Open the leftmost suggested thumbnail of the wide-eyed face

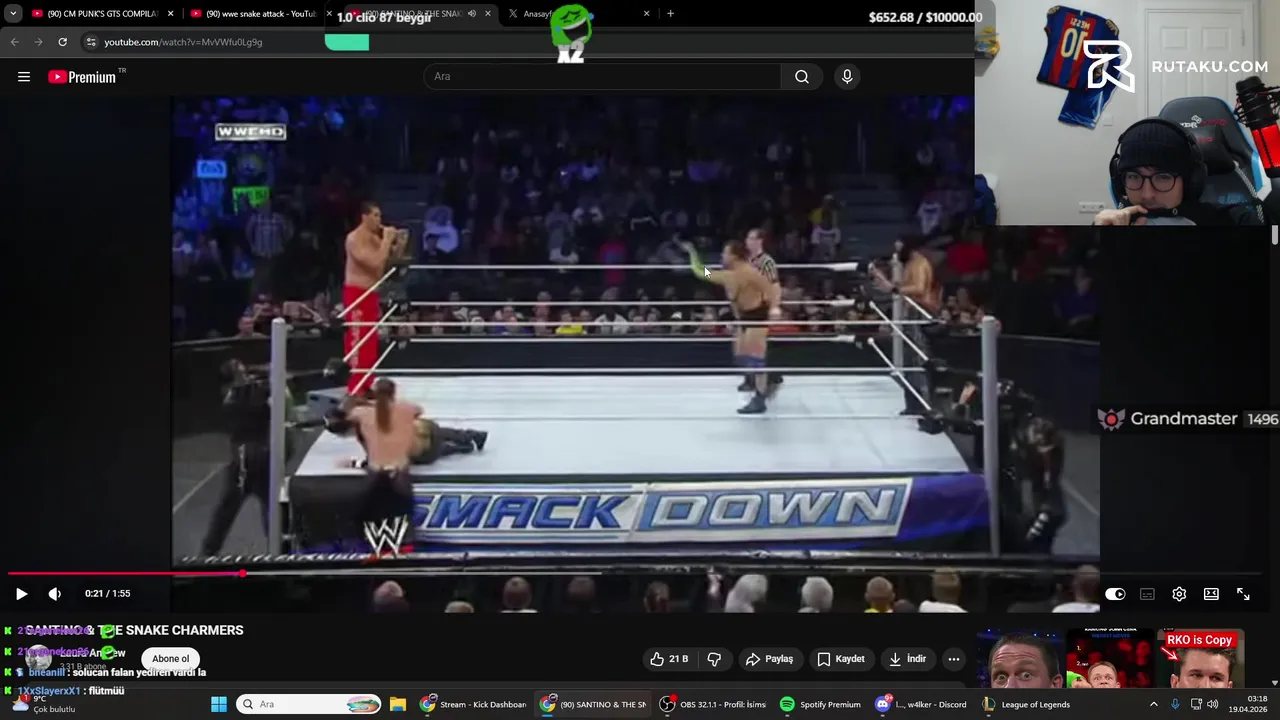click(x=1019, y=660)
